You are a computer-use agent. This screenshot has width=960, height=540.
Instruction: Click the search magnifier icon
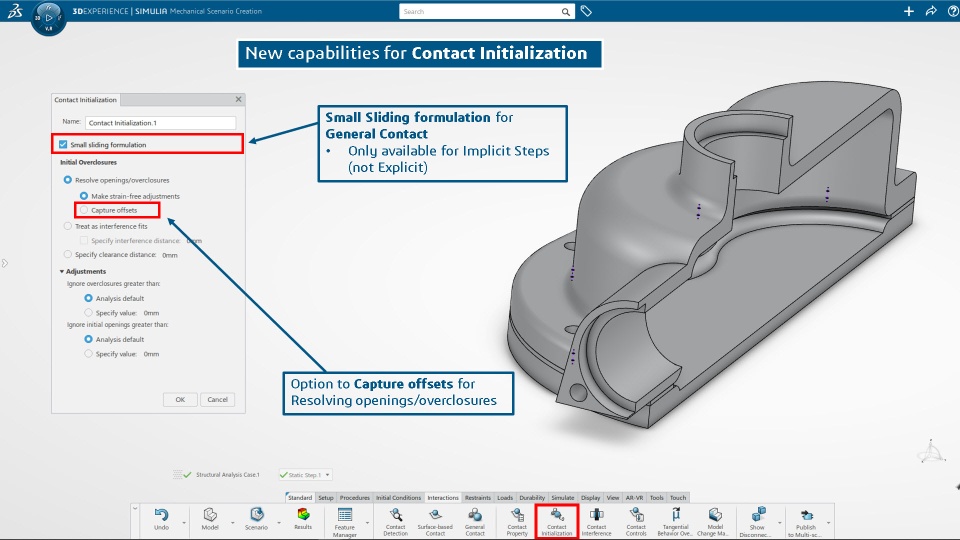[565, 12]
